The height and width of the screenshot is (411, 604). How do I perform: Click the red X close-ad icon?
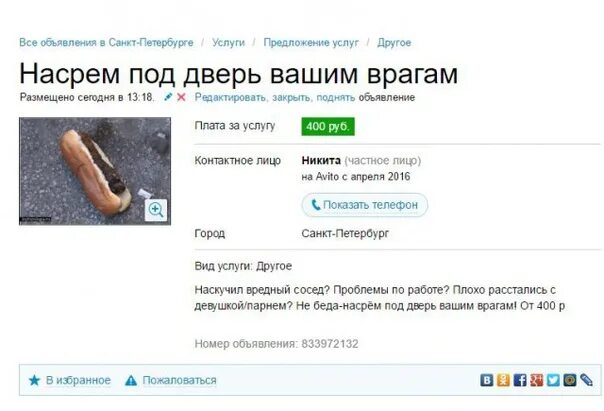click(x=181, y=97)
